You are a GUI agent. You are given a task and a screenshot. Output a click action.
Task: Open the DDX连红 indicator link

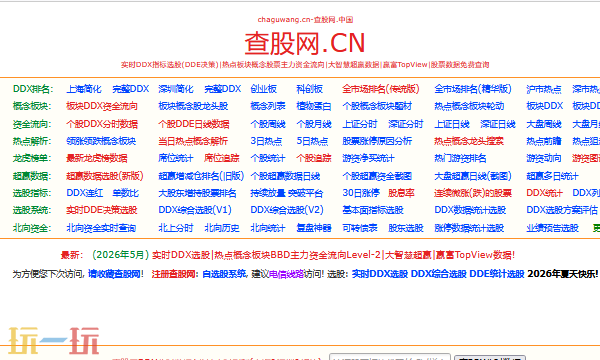click(x=85, y=193)
